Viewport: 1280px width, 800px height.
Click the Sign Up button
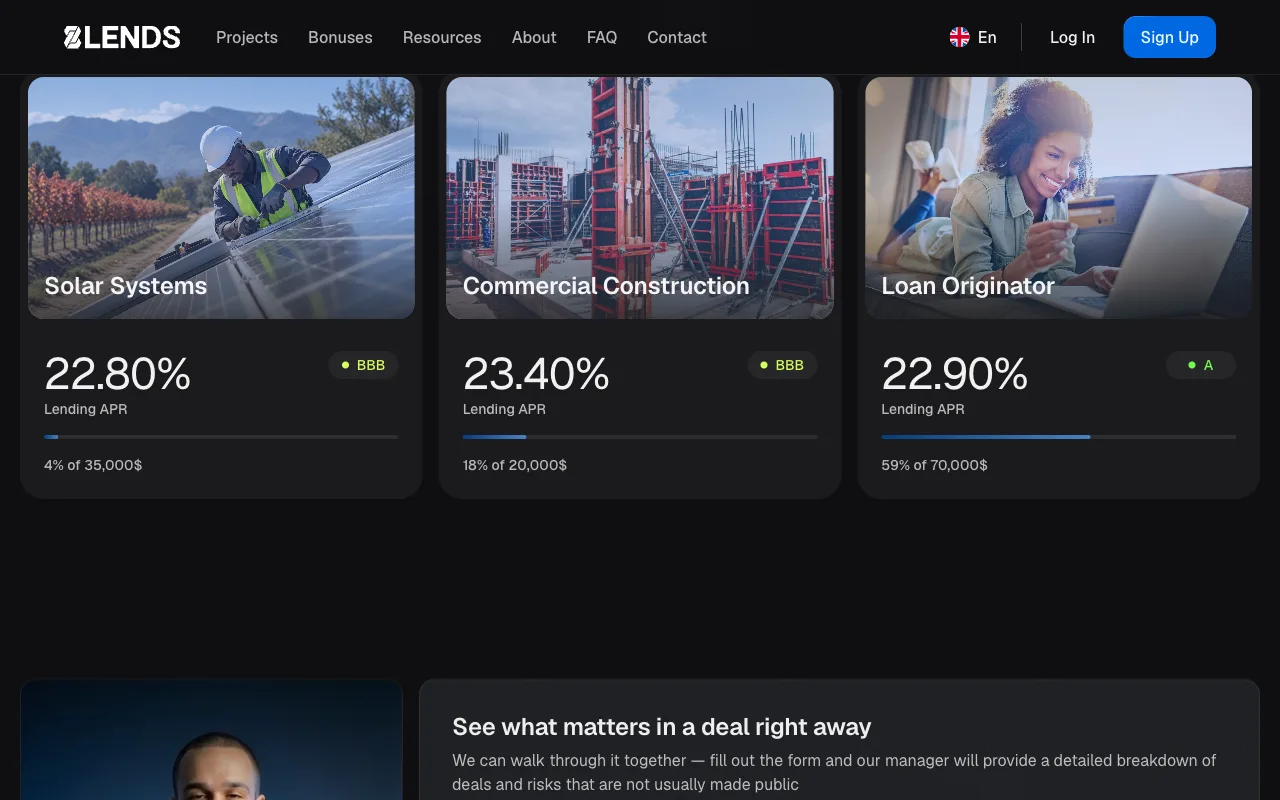(1169, 37)
